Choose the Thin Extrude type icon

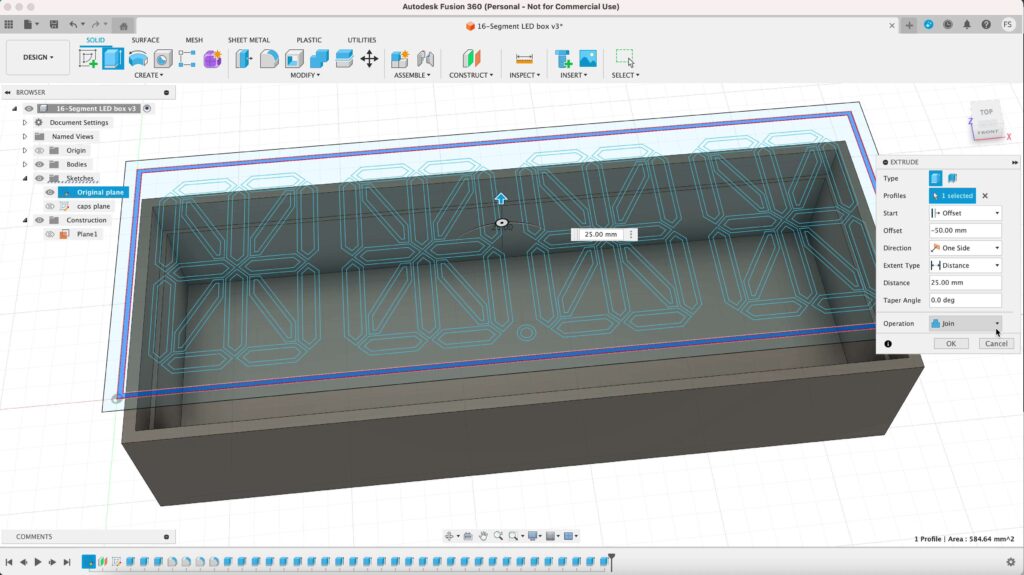pos(952,178)
